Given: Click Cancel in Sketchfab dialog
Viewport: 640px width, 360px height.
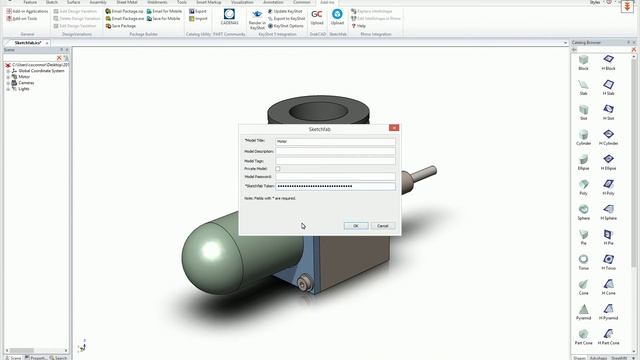Looking at the screenshot, I should (x=383, y=226).
